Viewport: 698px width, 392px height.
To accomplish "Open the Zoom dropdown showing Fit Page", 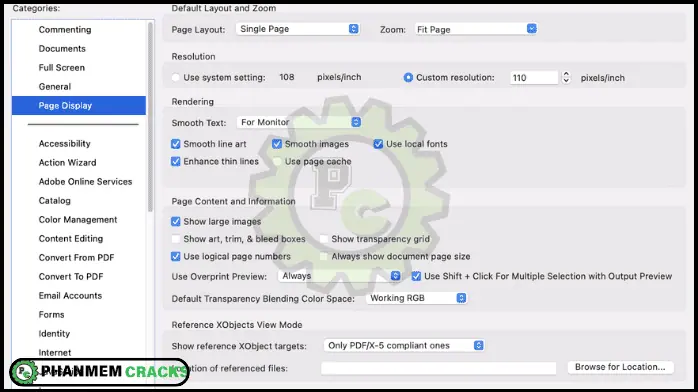I will pos(476,29).
